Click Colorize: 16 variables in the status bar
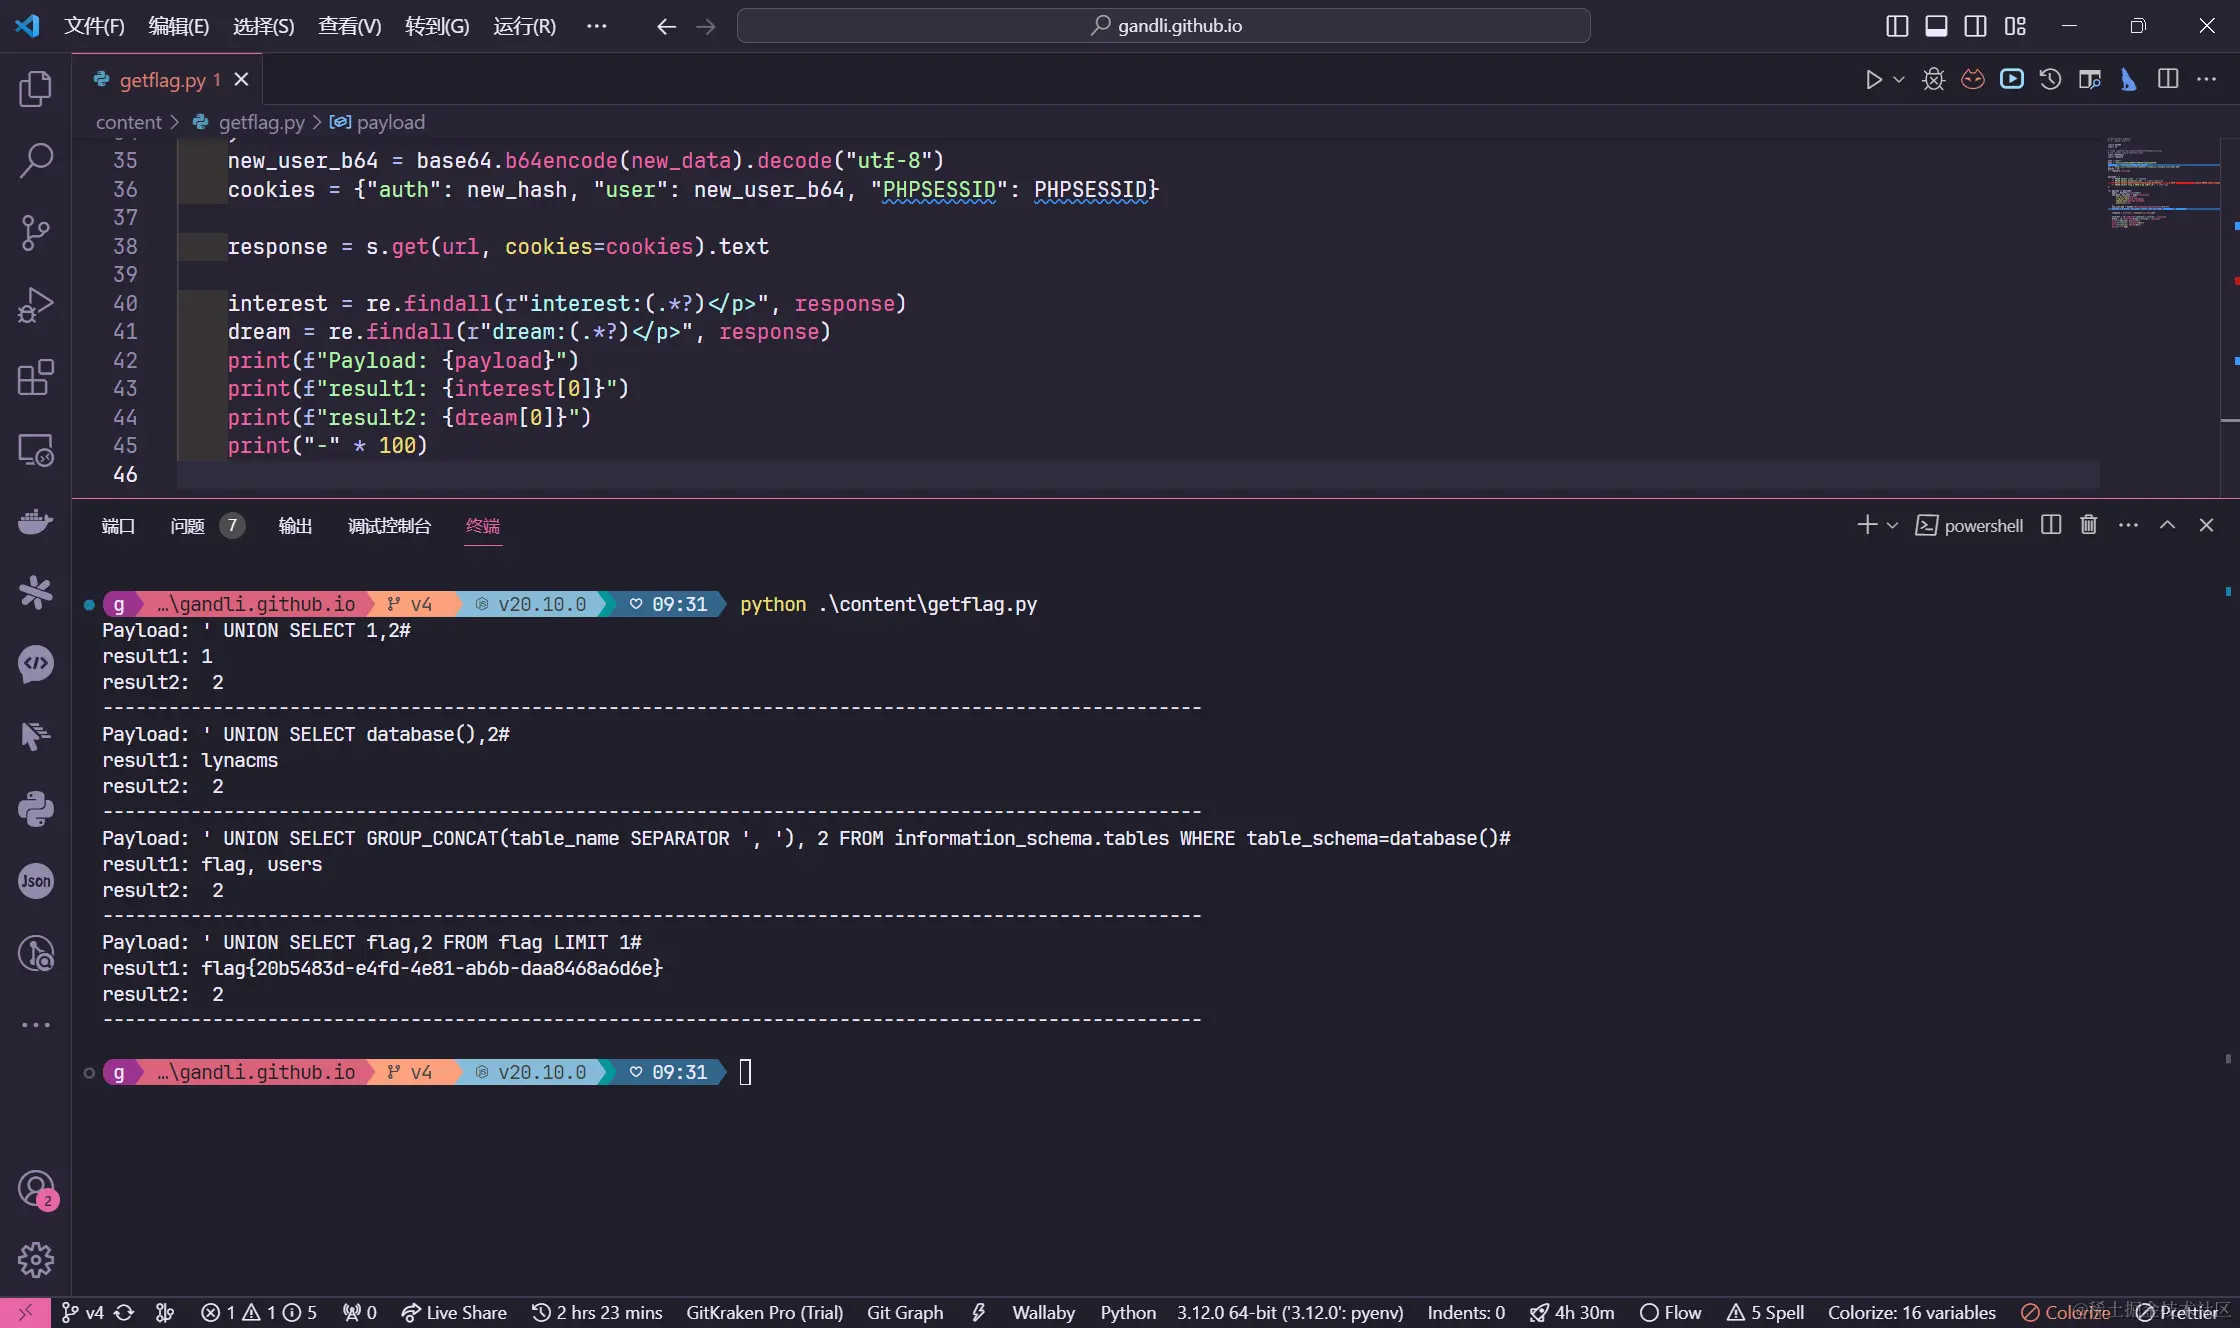This screenshot has width=2240, height=1328. [1910, 1312]
